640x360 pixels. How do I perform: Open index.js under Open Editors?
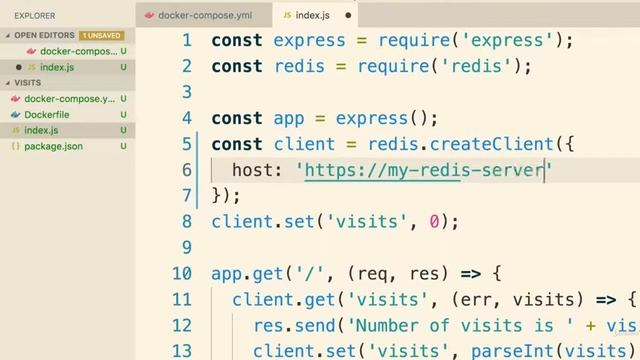pyautogui.click(x=57, y=67)
